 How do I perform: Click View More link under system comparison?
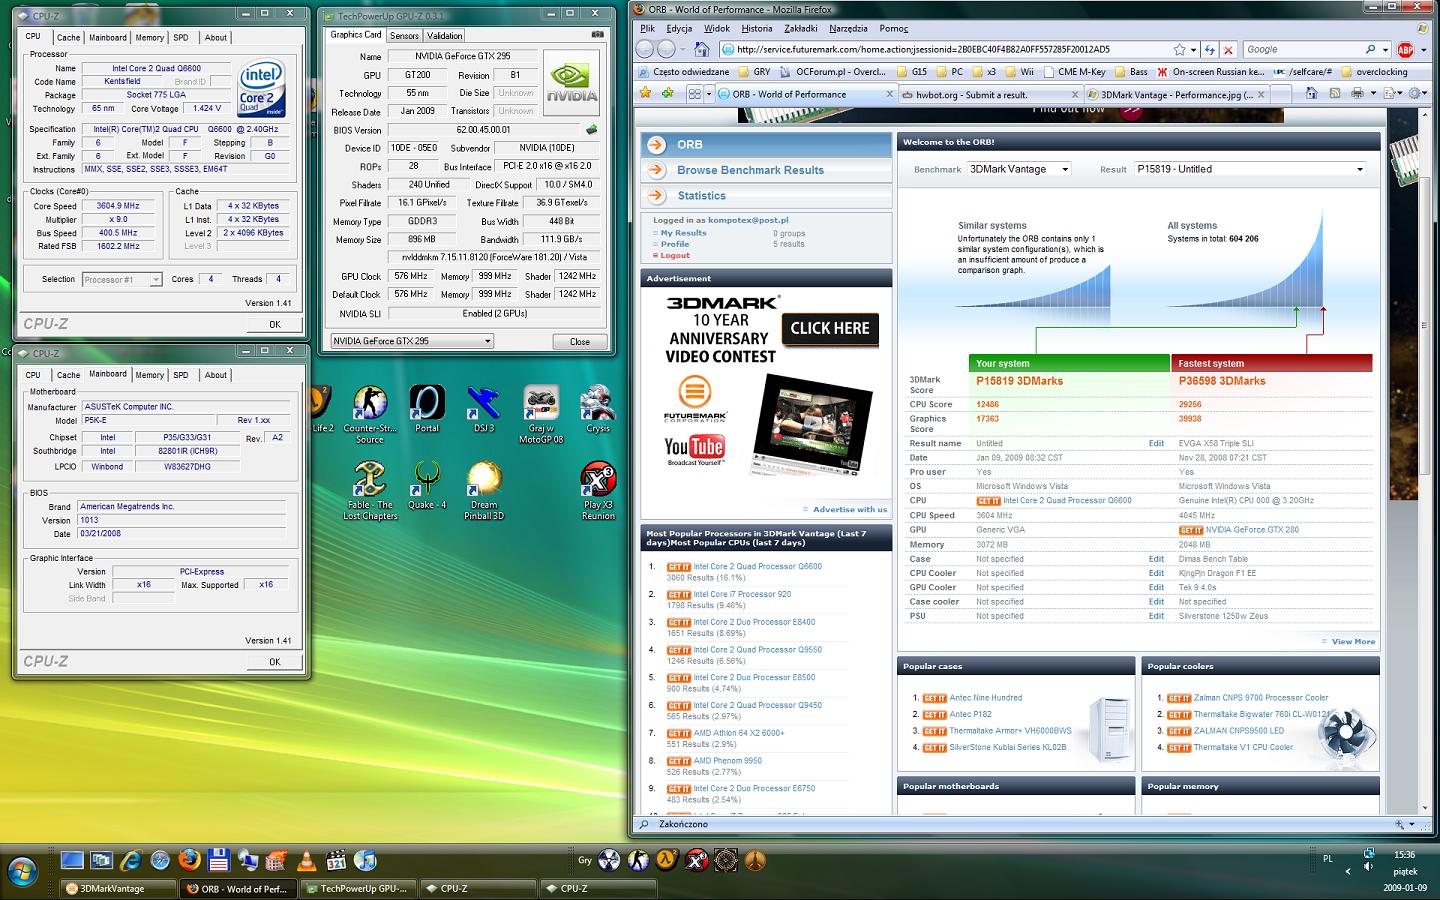(1353, 642)
